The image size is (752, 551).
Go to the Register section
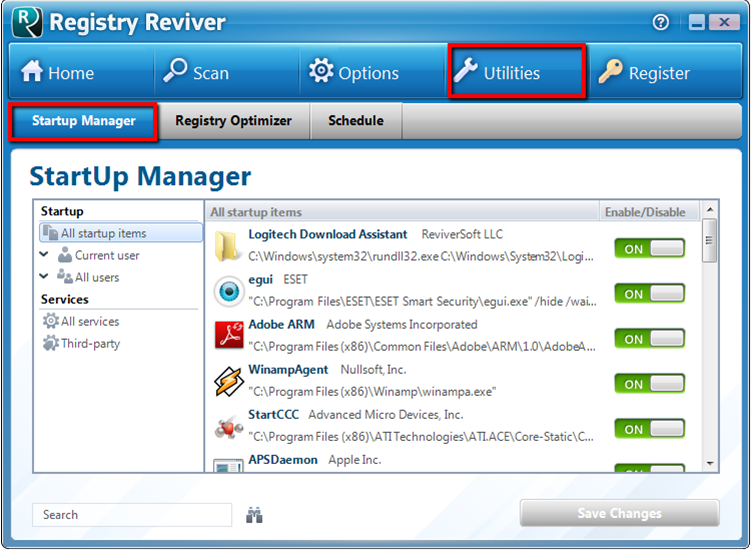[x=645, y=73]
